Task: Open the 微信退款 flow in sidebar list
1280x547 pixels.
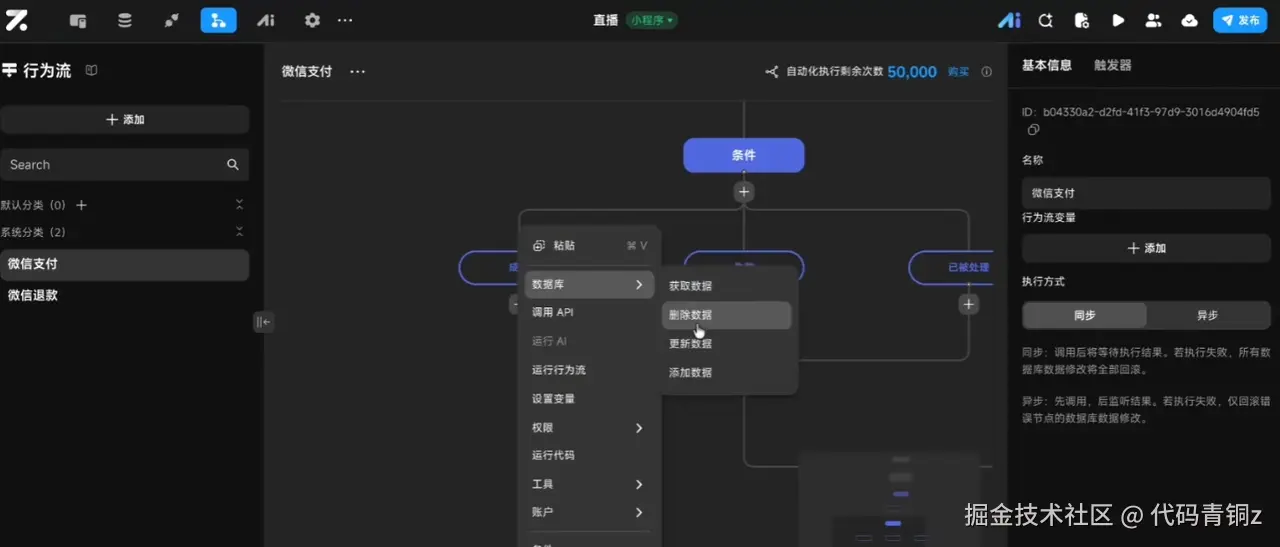Action: [x=125, y=295]
